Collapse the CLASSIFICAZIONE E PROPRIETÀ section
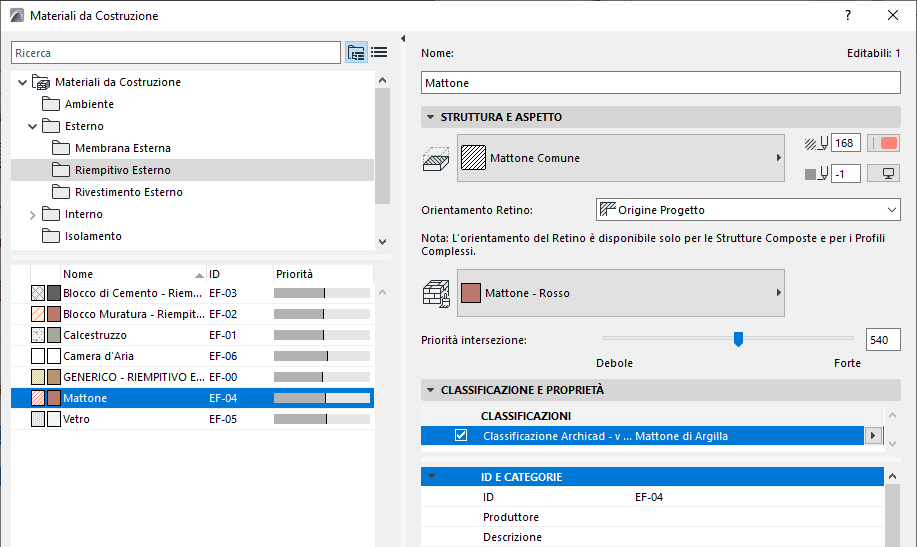 pyautogui.click(x=430, y=390)
